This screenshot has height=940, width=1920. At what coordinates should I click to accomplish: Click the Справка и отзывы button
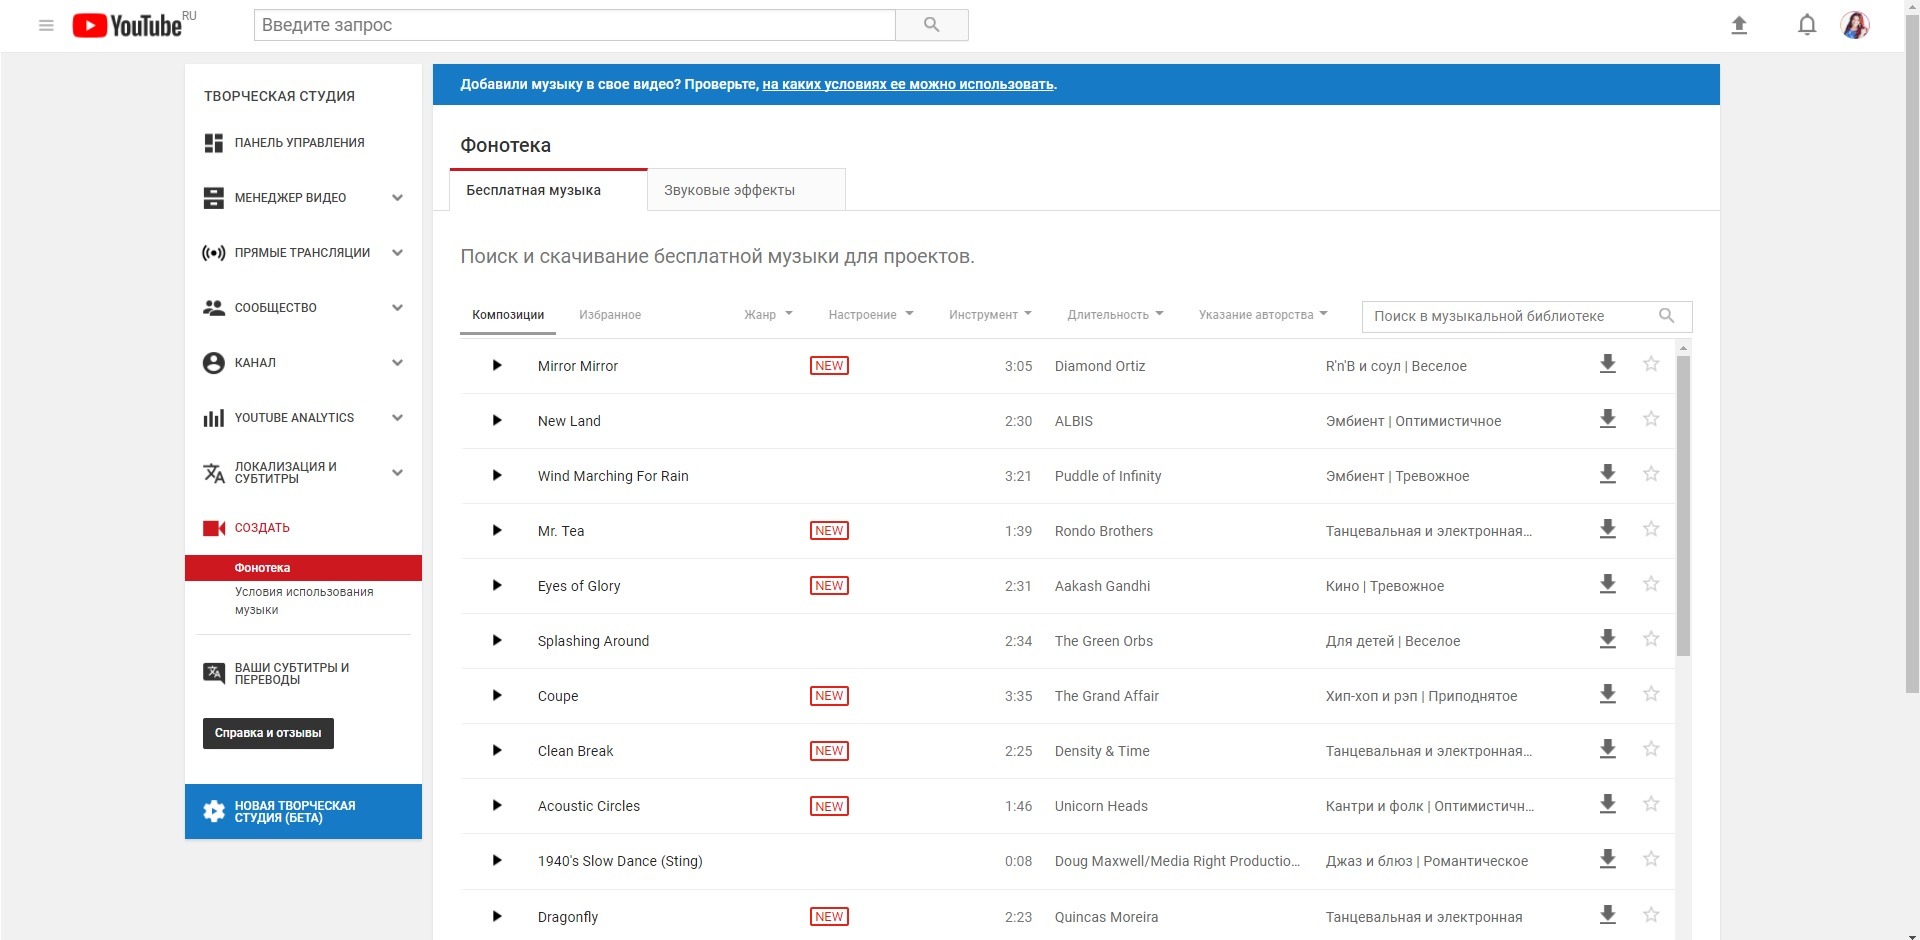268,733
